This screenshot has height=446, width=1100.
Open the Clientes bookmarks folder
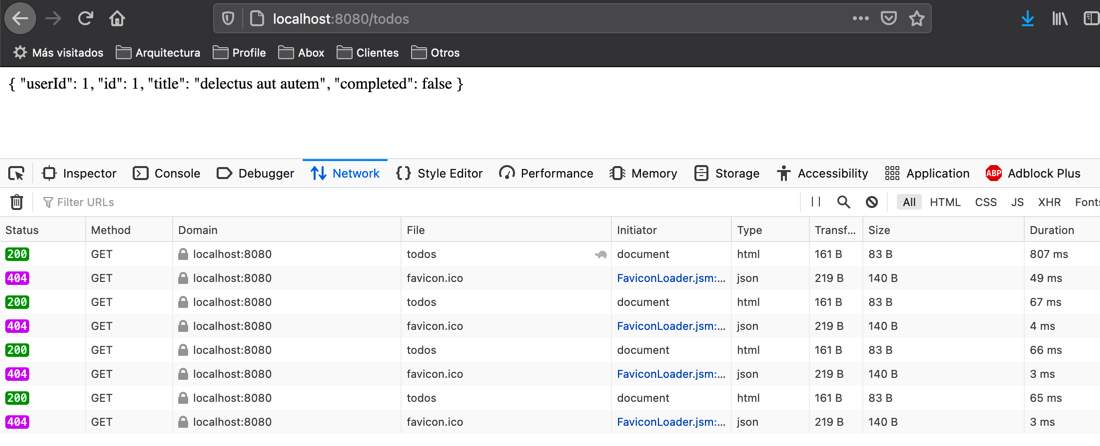(x=368, y=53)
